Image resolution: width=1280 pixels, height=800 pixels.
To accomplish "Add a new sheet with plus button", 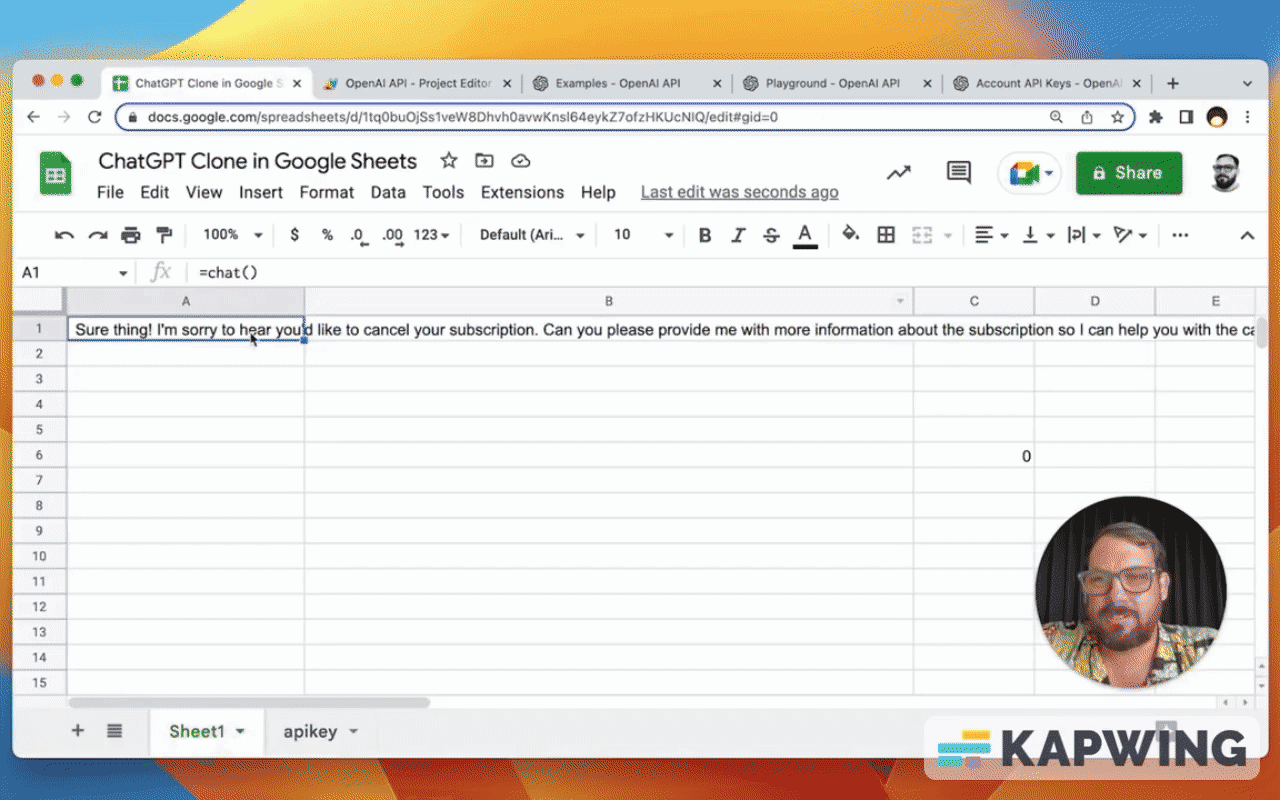I will 77,731.
